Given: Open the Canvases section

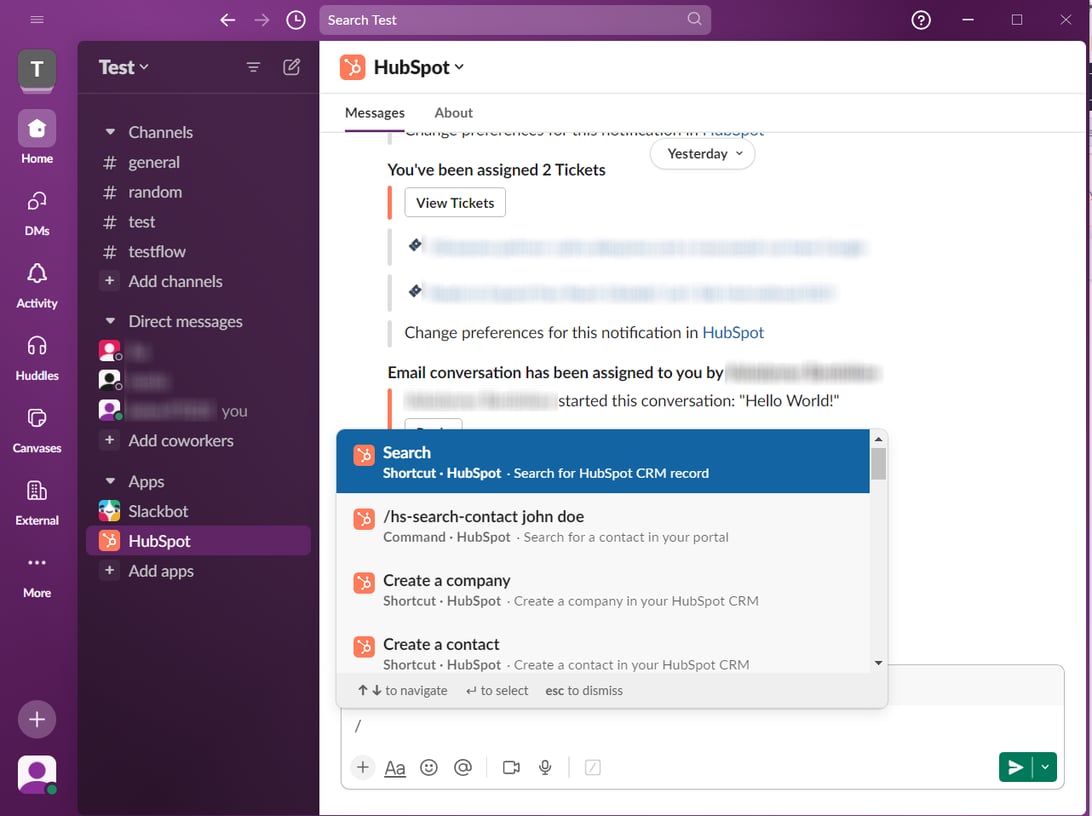Looking at the screenshot, I should (36, 427).
